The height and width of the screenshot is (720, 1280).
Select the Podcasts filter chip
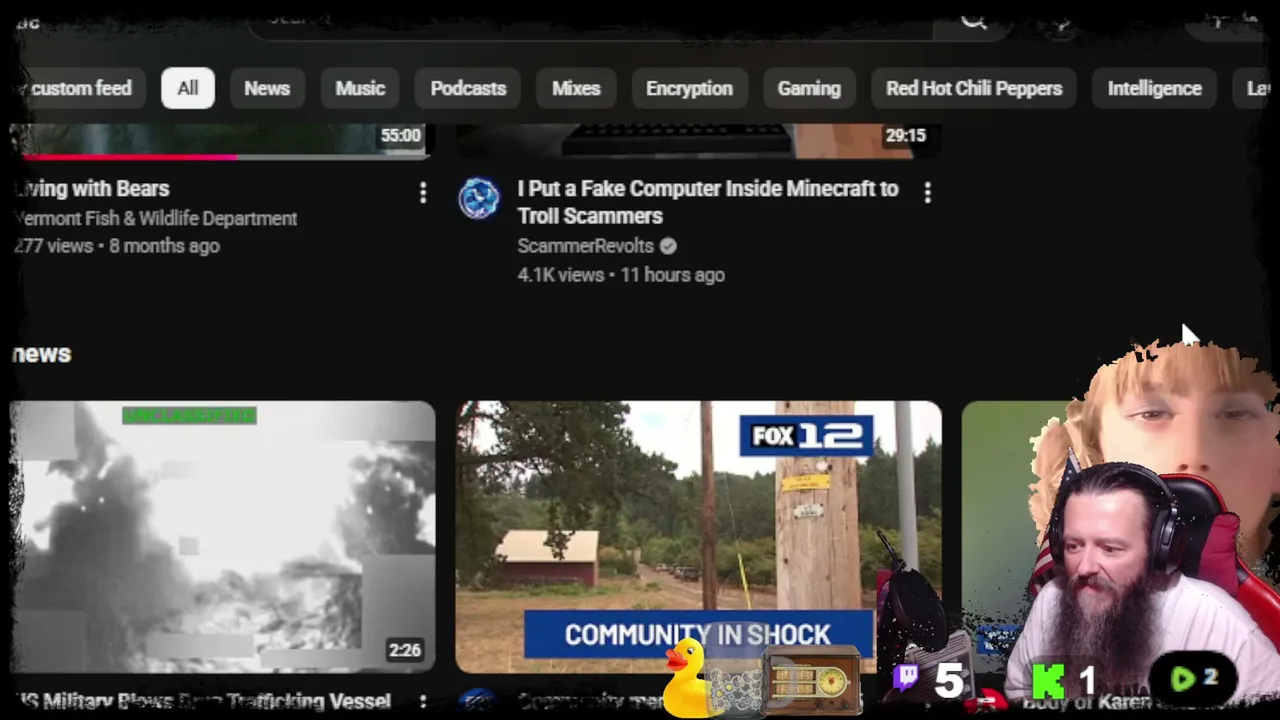click(468, 88)
